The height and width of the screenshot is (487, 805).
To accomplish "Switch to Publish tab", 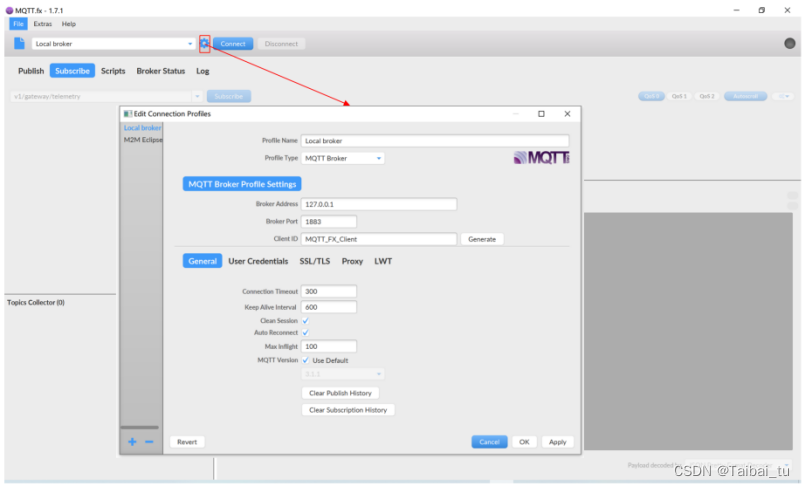I will click(x=31, y=71).
